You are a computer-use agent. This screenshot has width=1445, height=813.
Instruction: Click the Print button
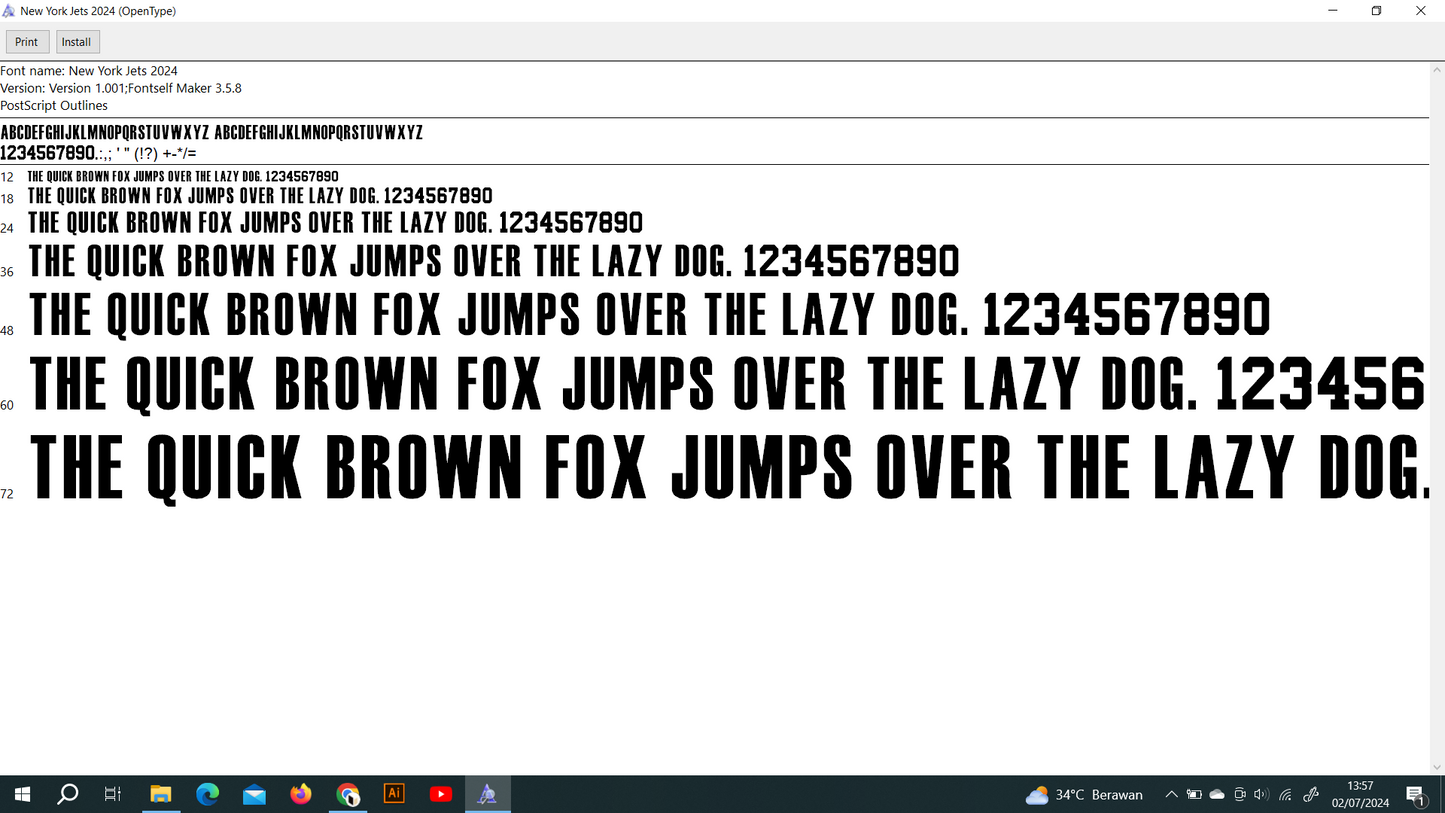(x=27, y=42)
